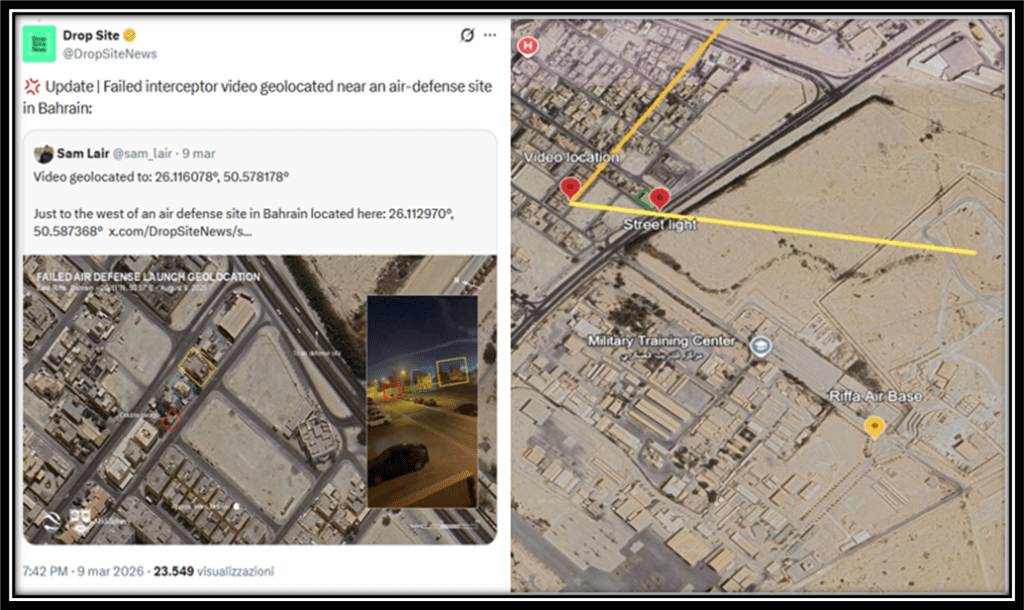The width and height of the screenshot is (1024, 610).
Task: Click the Sam Lair author name
Action: [84, 154]
